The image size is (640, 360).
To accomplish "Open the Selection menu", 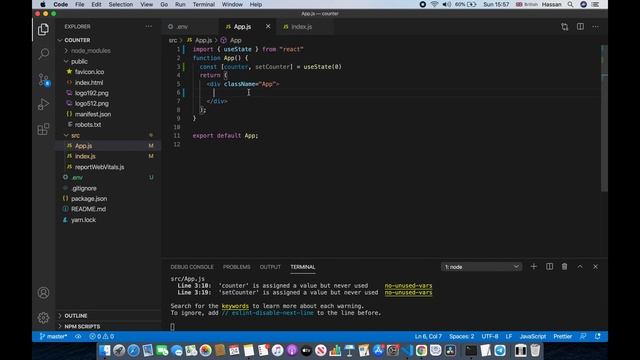I will [120, 4].
